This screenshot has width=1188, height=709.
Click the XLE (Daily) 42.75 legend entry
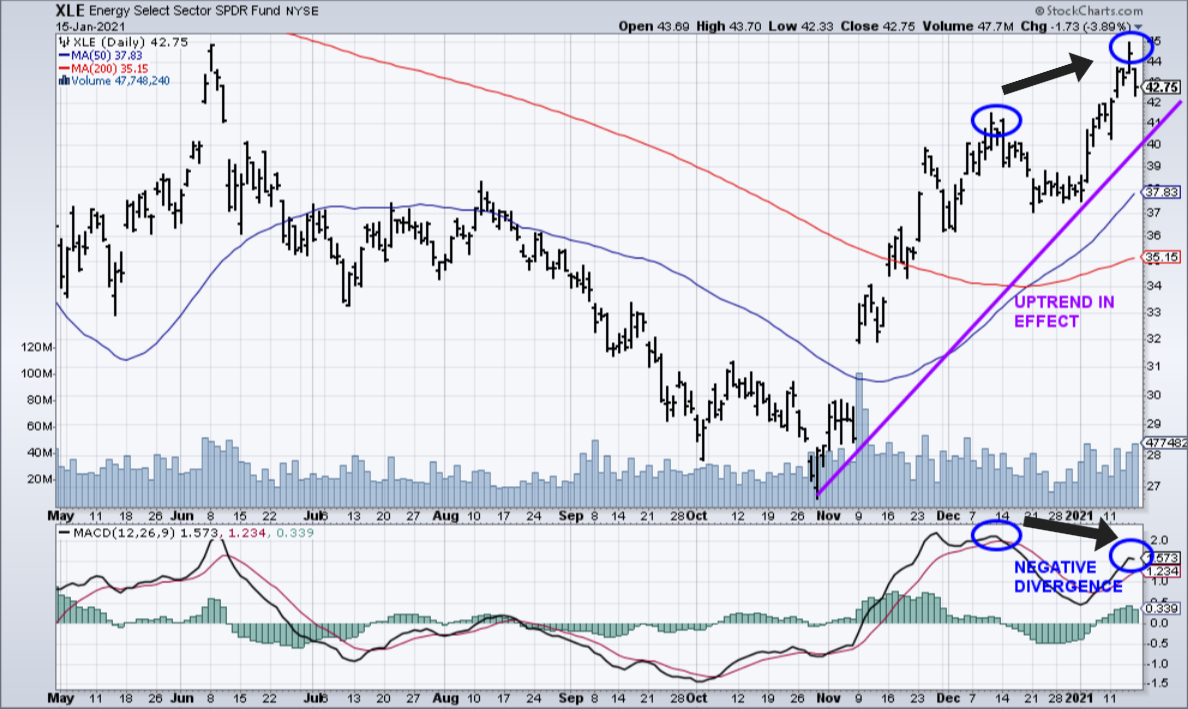coord(130,42)
